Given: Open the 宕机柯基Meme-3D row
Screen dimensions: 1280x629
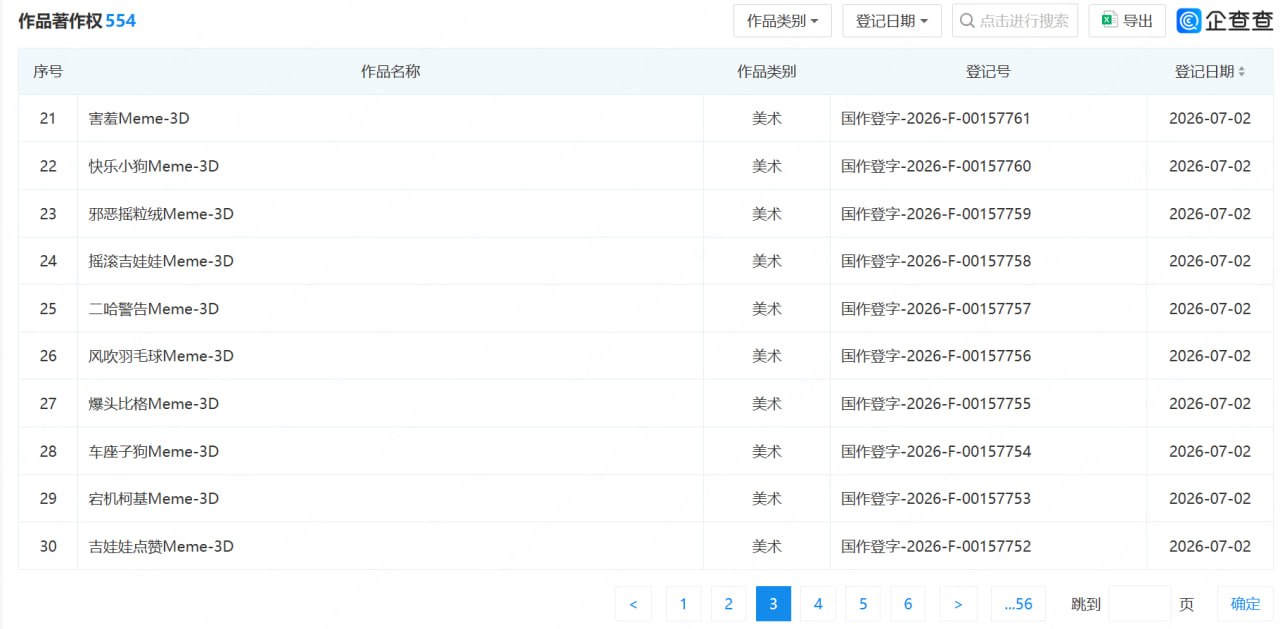Looking at the screenshot, I should (x=646, y=498).
